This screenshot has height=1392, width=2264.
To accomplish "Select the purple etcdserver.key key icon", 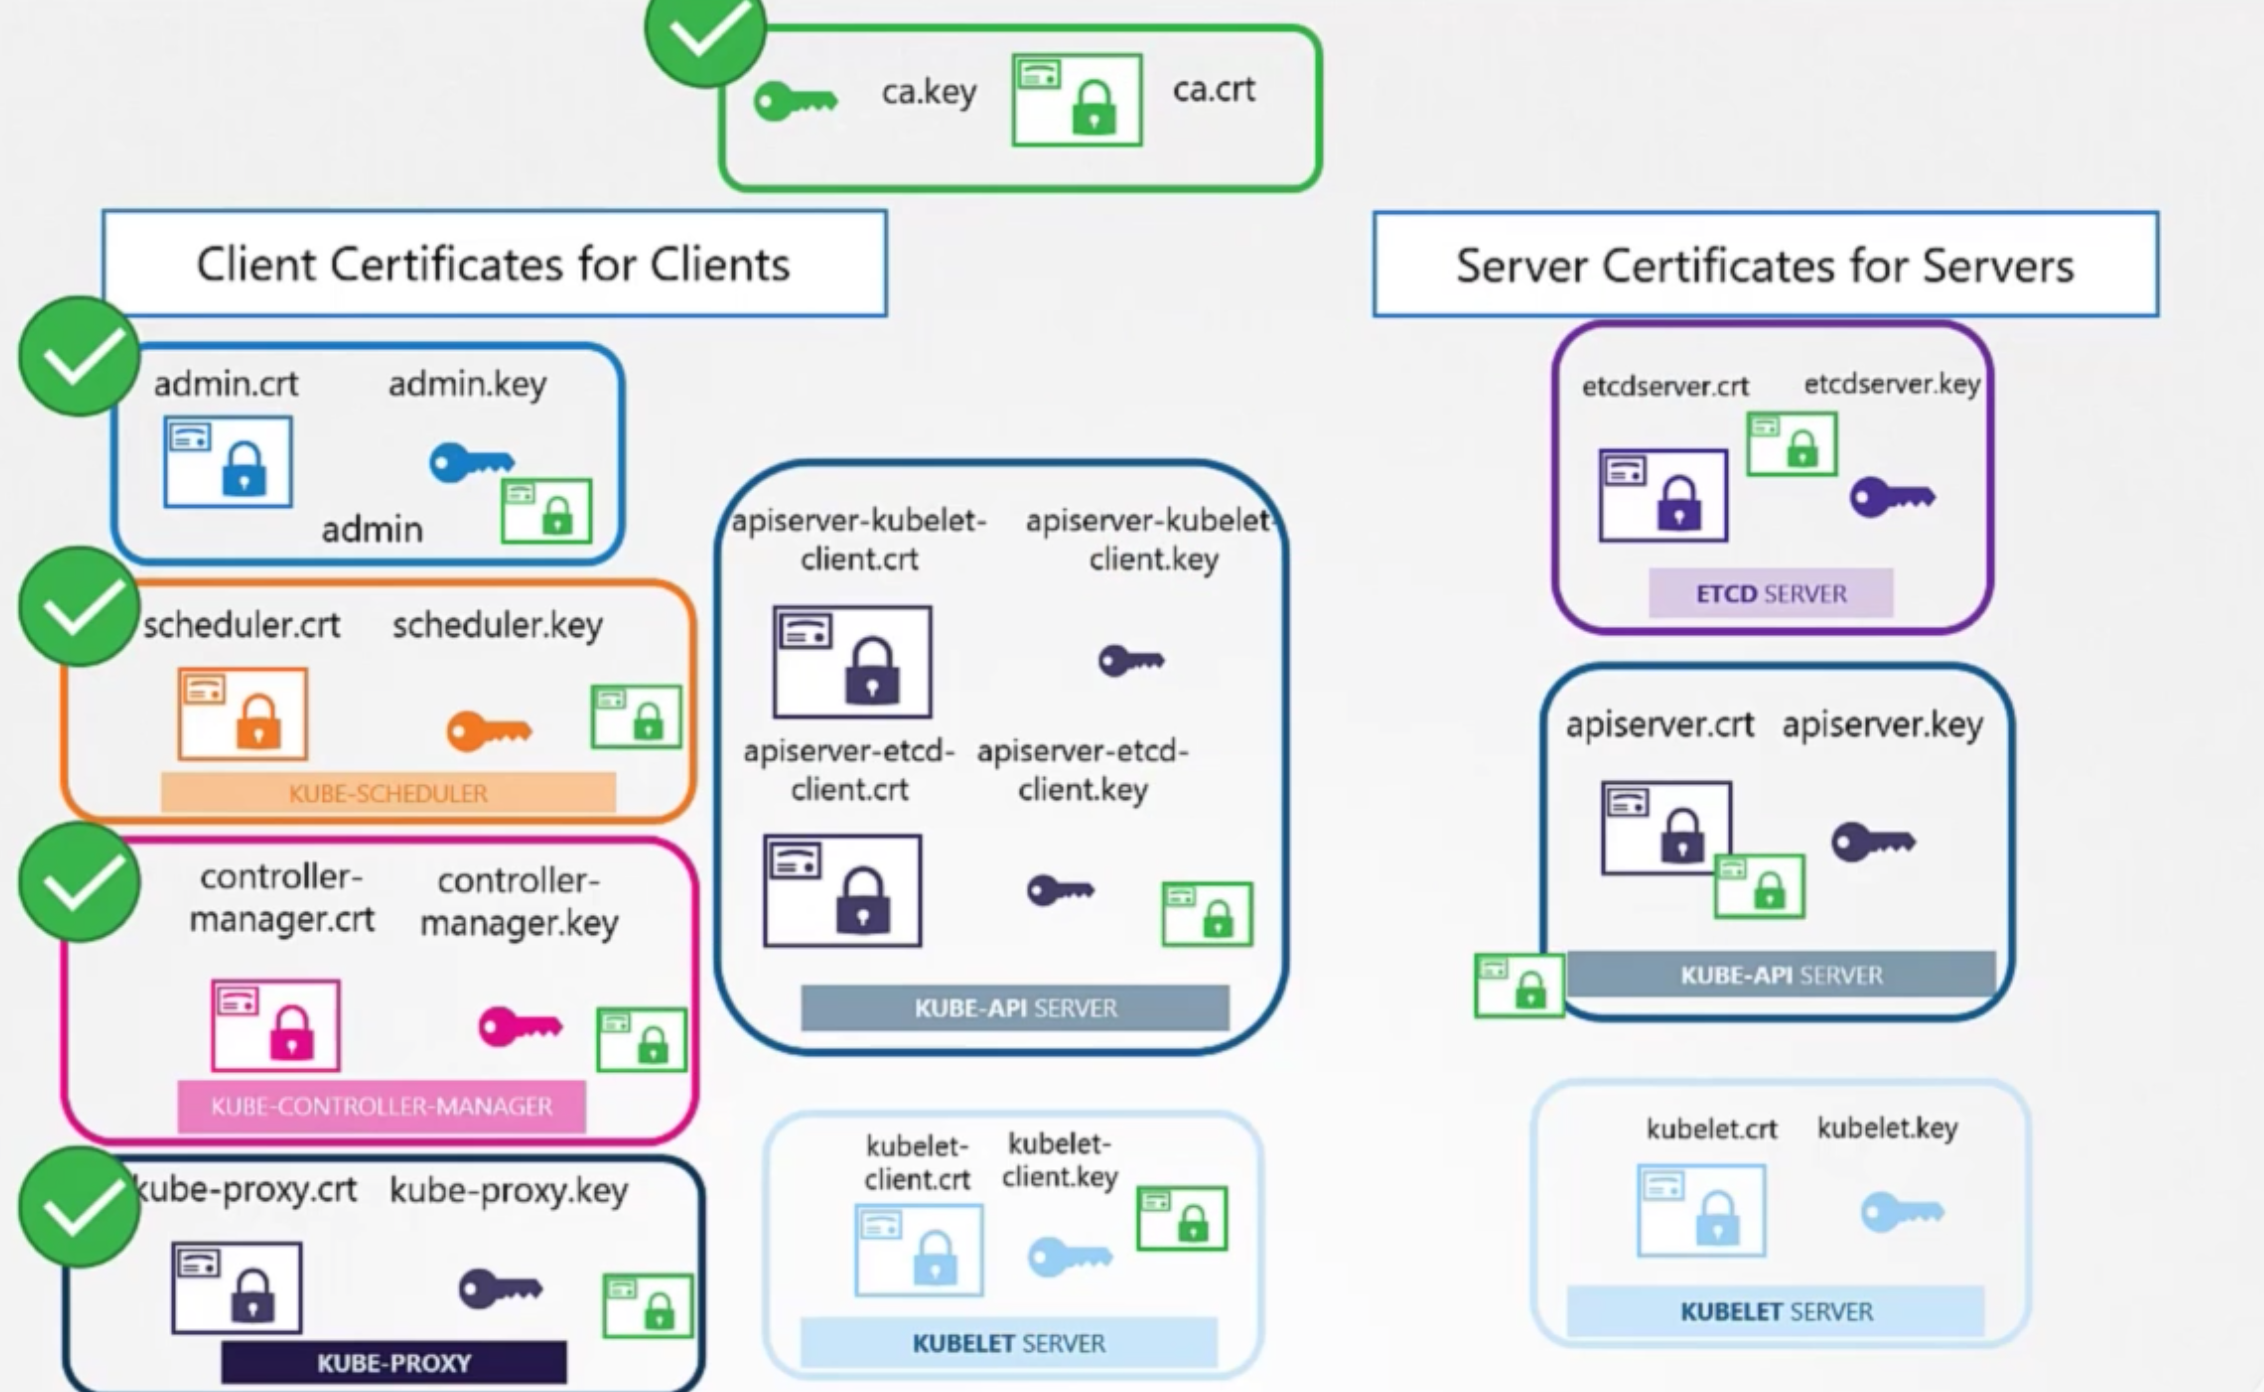I will point(1891,497).
